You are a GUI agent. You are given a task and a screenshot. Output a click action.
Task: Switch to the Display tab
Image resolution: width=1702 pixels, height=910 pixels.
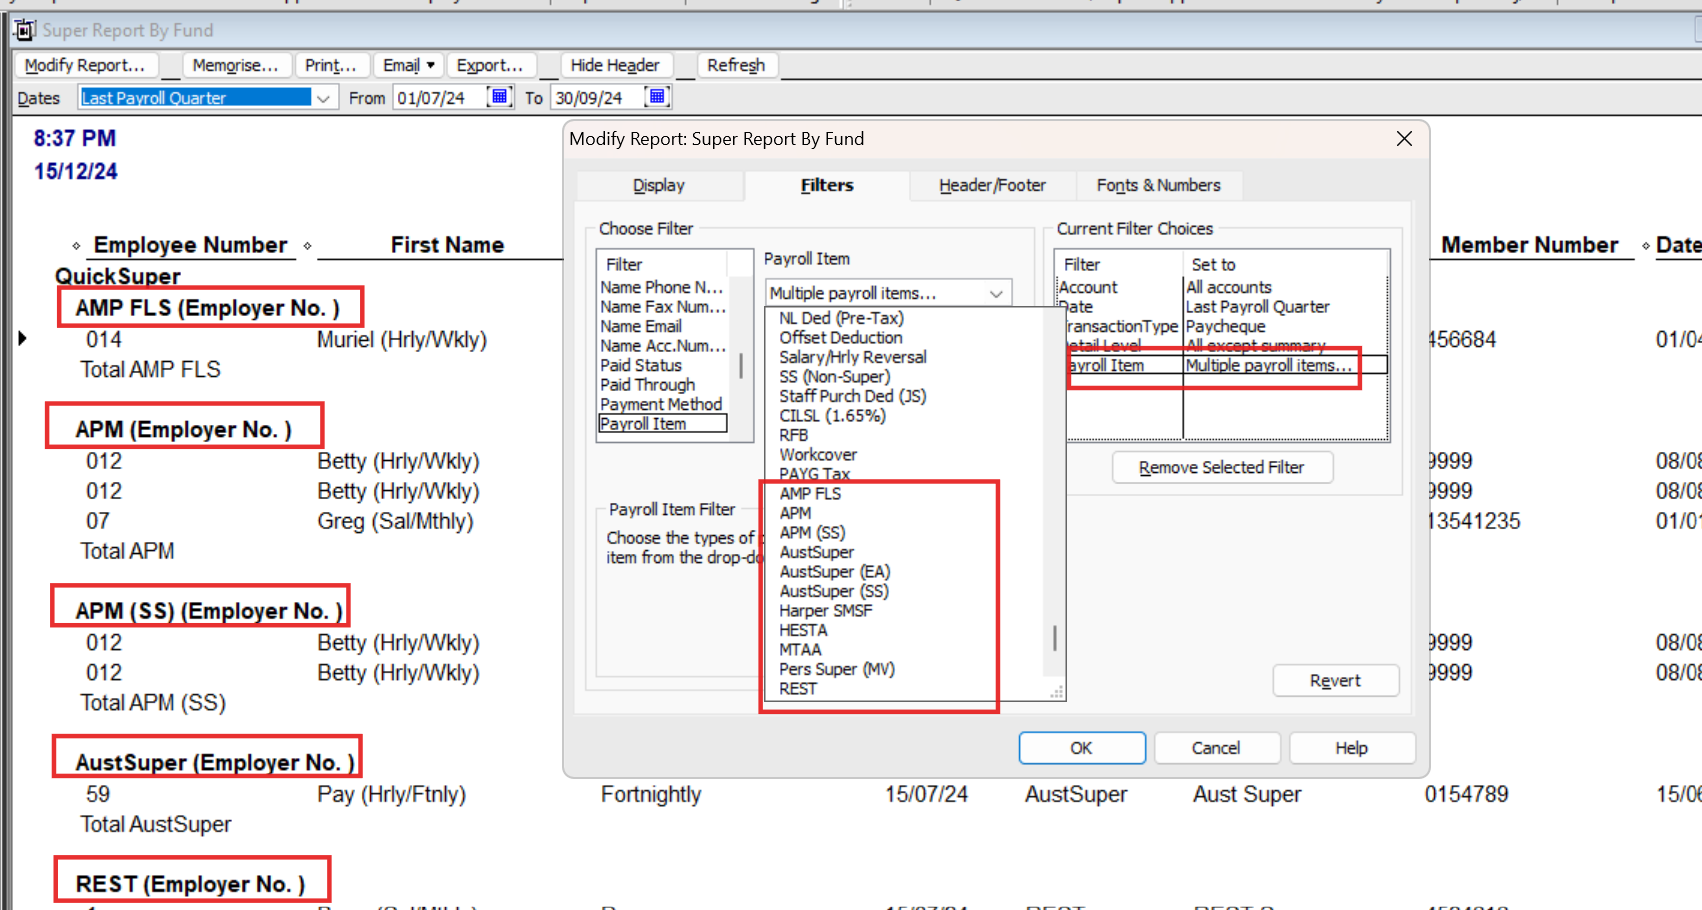point(659,185)
